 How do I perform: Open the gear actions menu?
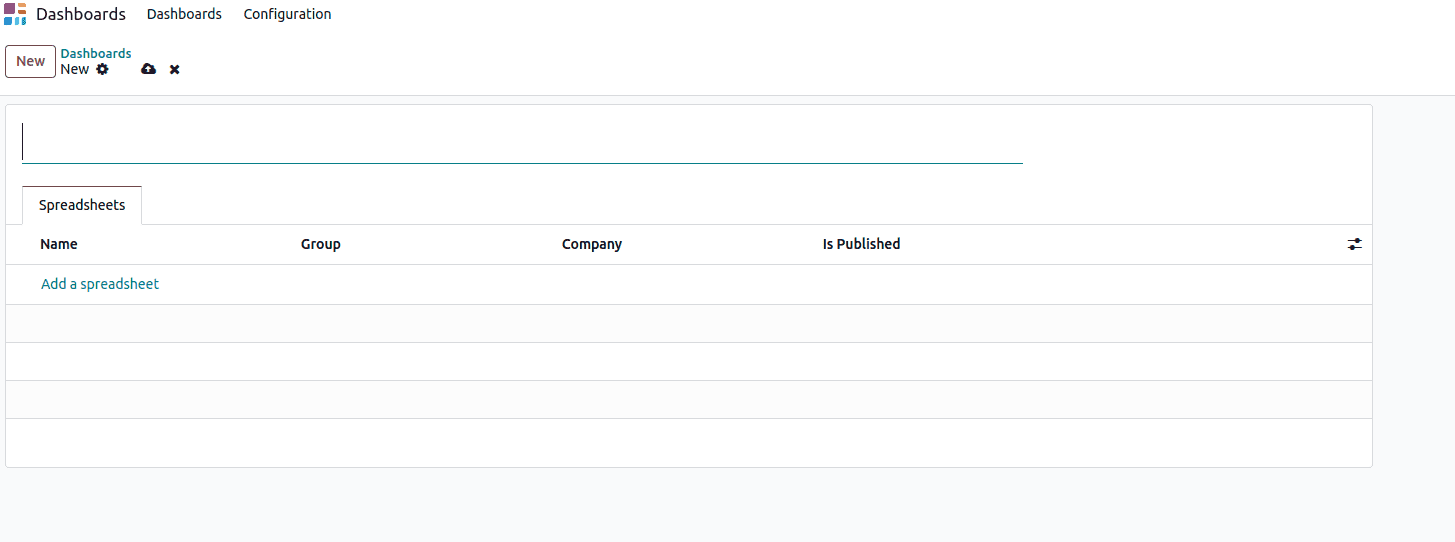(102, 69)
